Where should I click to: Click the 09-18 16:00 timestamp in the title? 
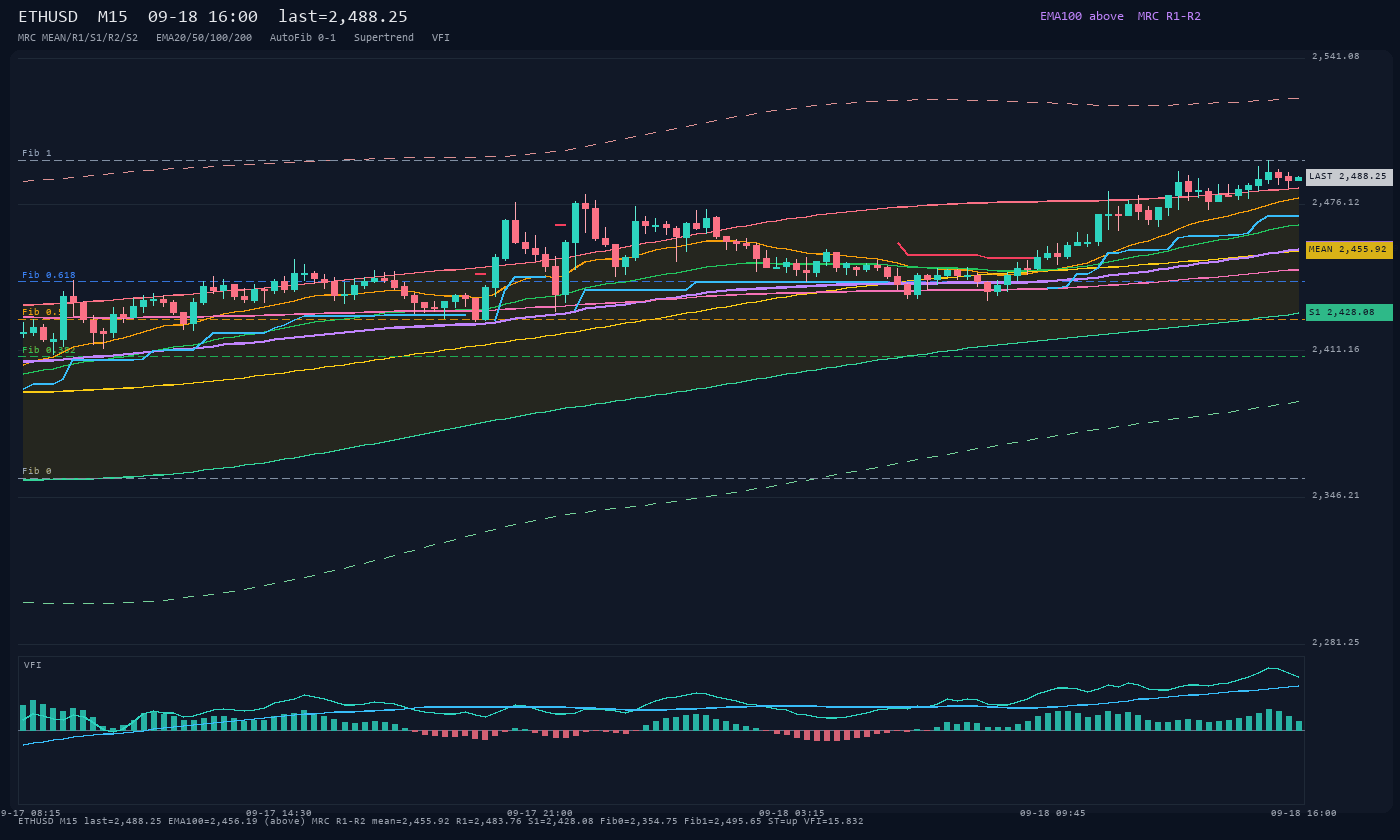203,17
